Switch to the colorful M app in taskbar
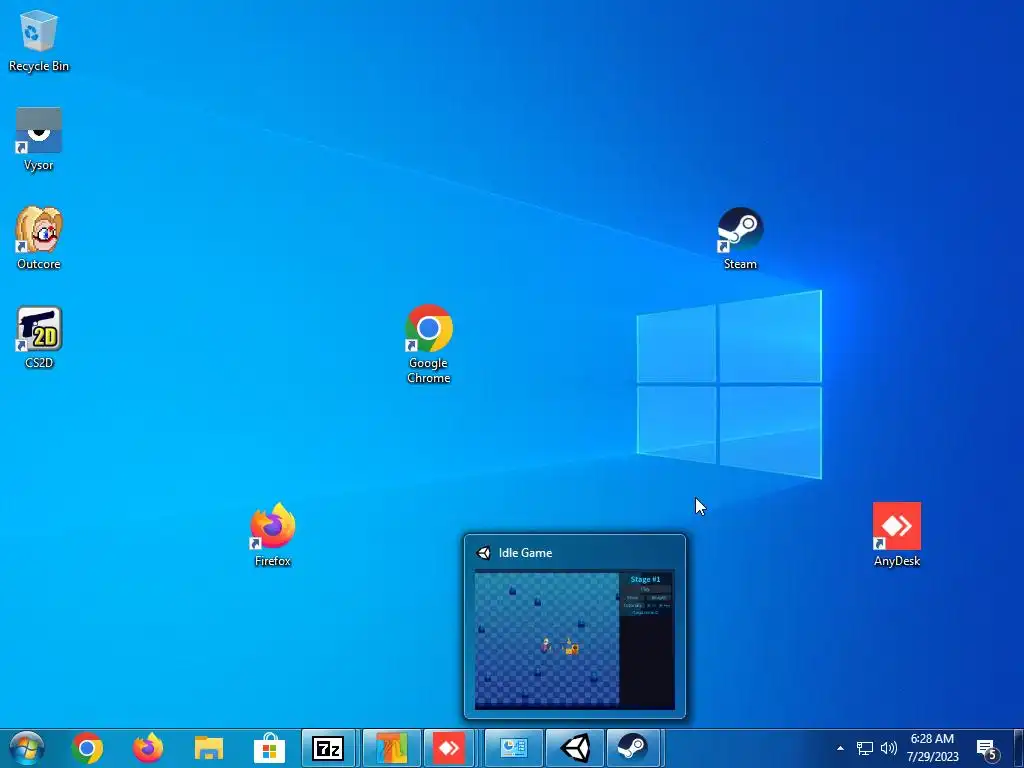This screenshot has height=768, width=1024. [390, 748]
